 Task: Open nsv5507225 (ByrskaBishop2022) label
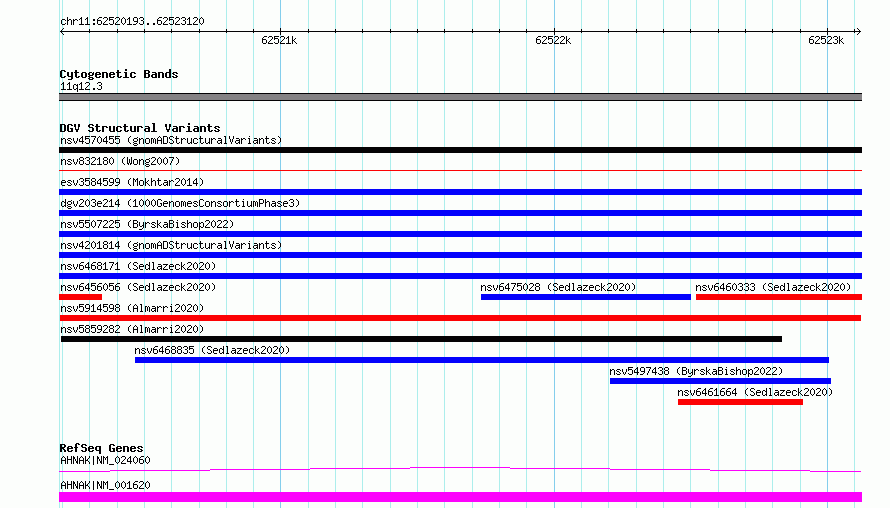tap(147, 224)
